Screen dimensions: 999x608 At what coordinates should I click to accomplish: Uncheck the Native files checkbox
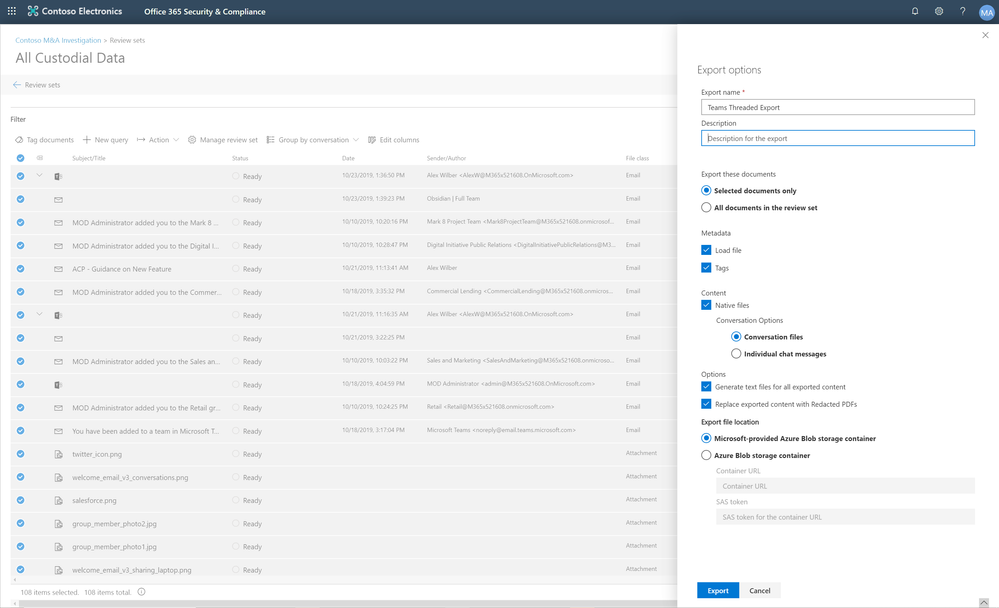706,305
